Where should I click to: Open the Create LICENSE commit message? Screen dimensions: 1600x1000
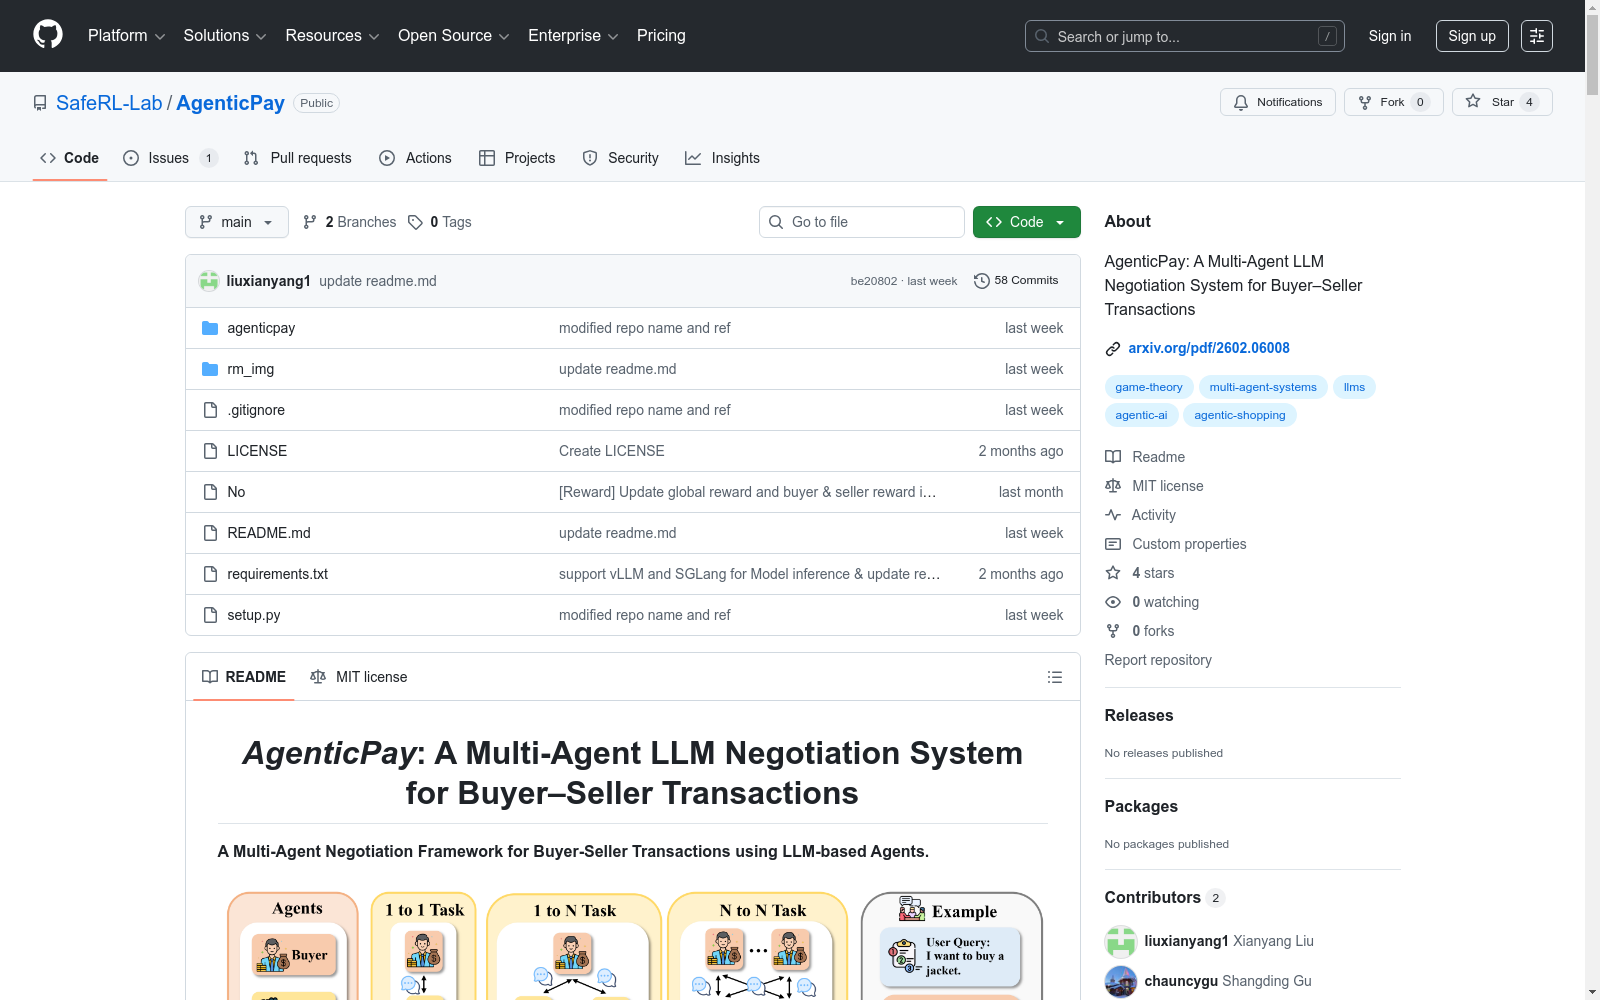point(612,451)
